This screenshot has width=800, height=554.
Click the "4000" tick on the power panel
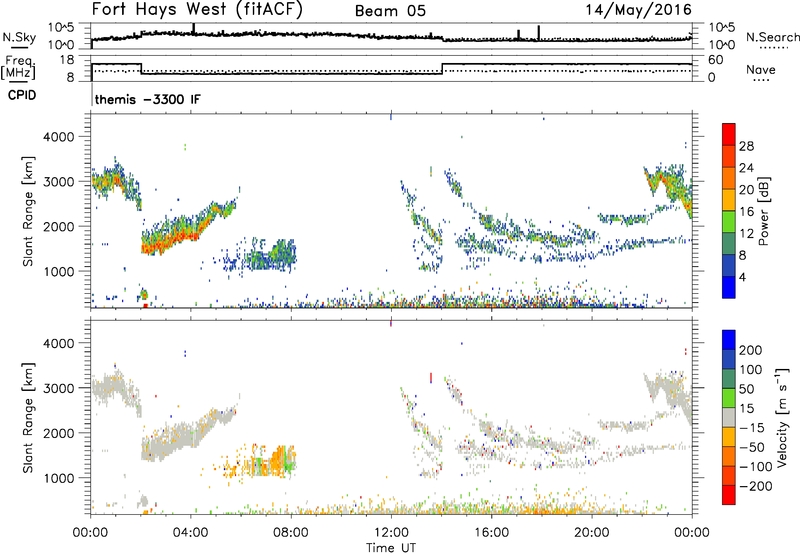click(x=58, y=137)
